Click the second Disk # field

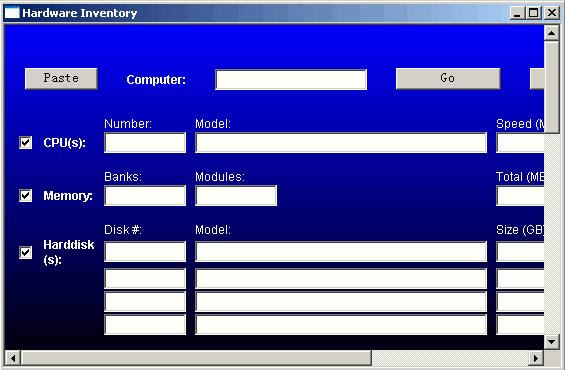[145, 278]
